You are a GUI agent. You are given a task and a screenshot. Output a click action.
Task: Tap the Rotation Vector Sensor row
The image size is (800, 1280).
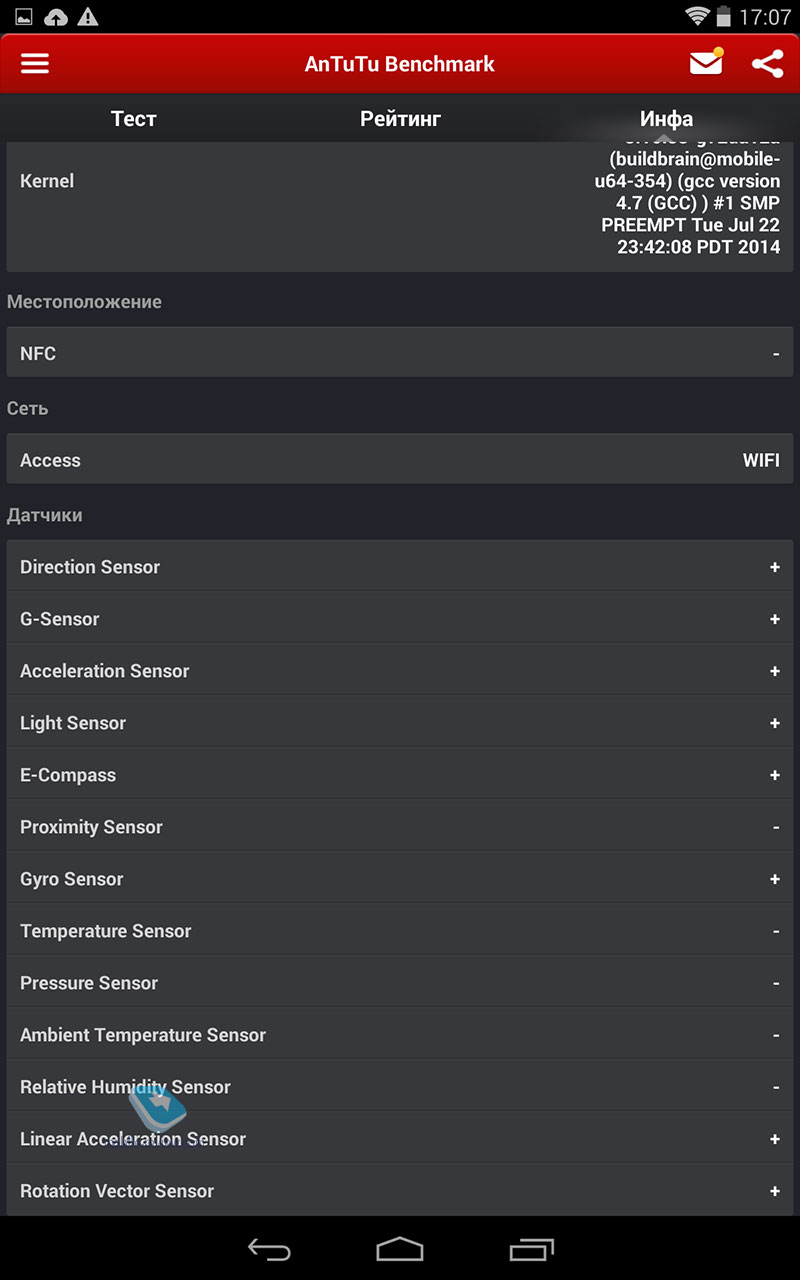coord(400,1191)
